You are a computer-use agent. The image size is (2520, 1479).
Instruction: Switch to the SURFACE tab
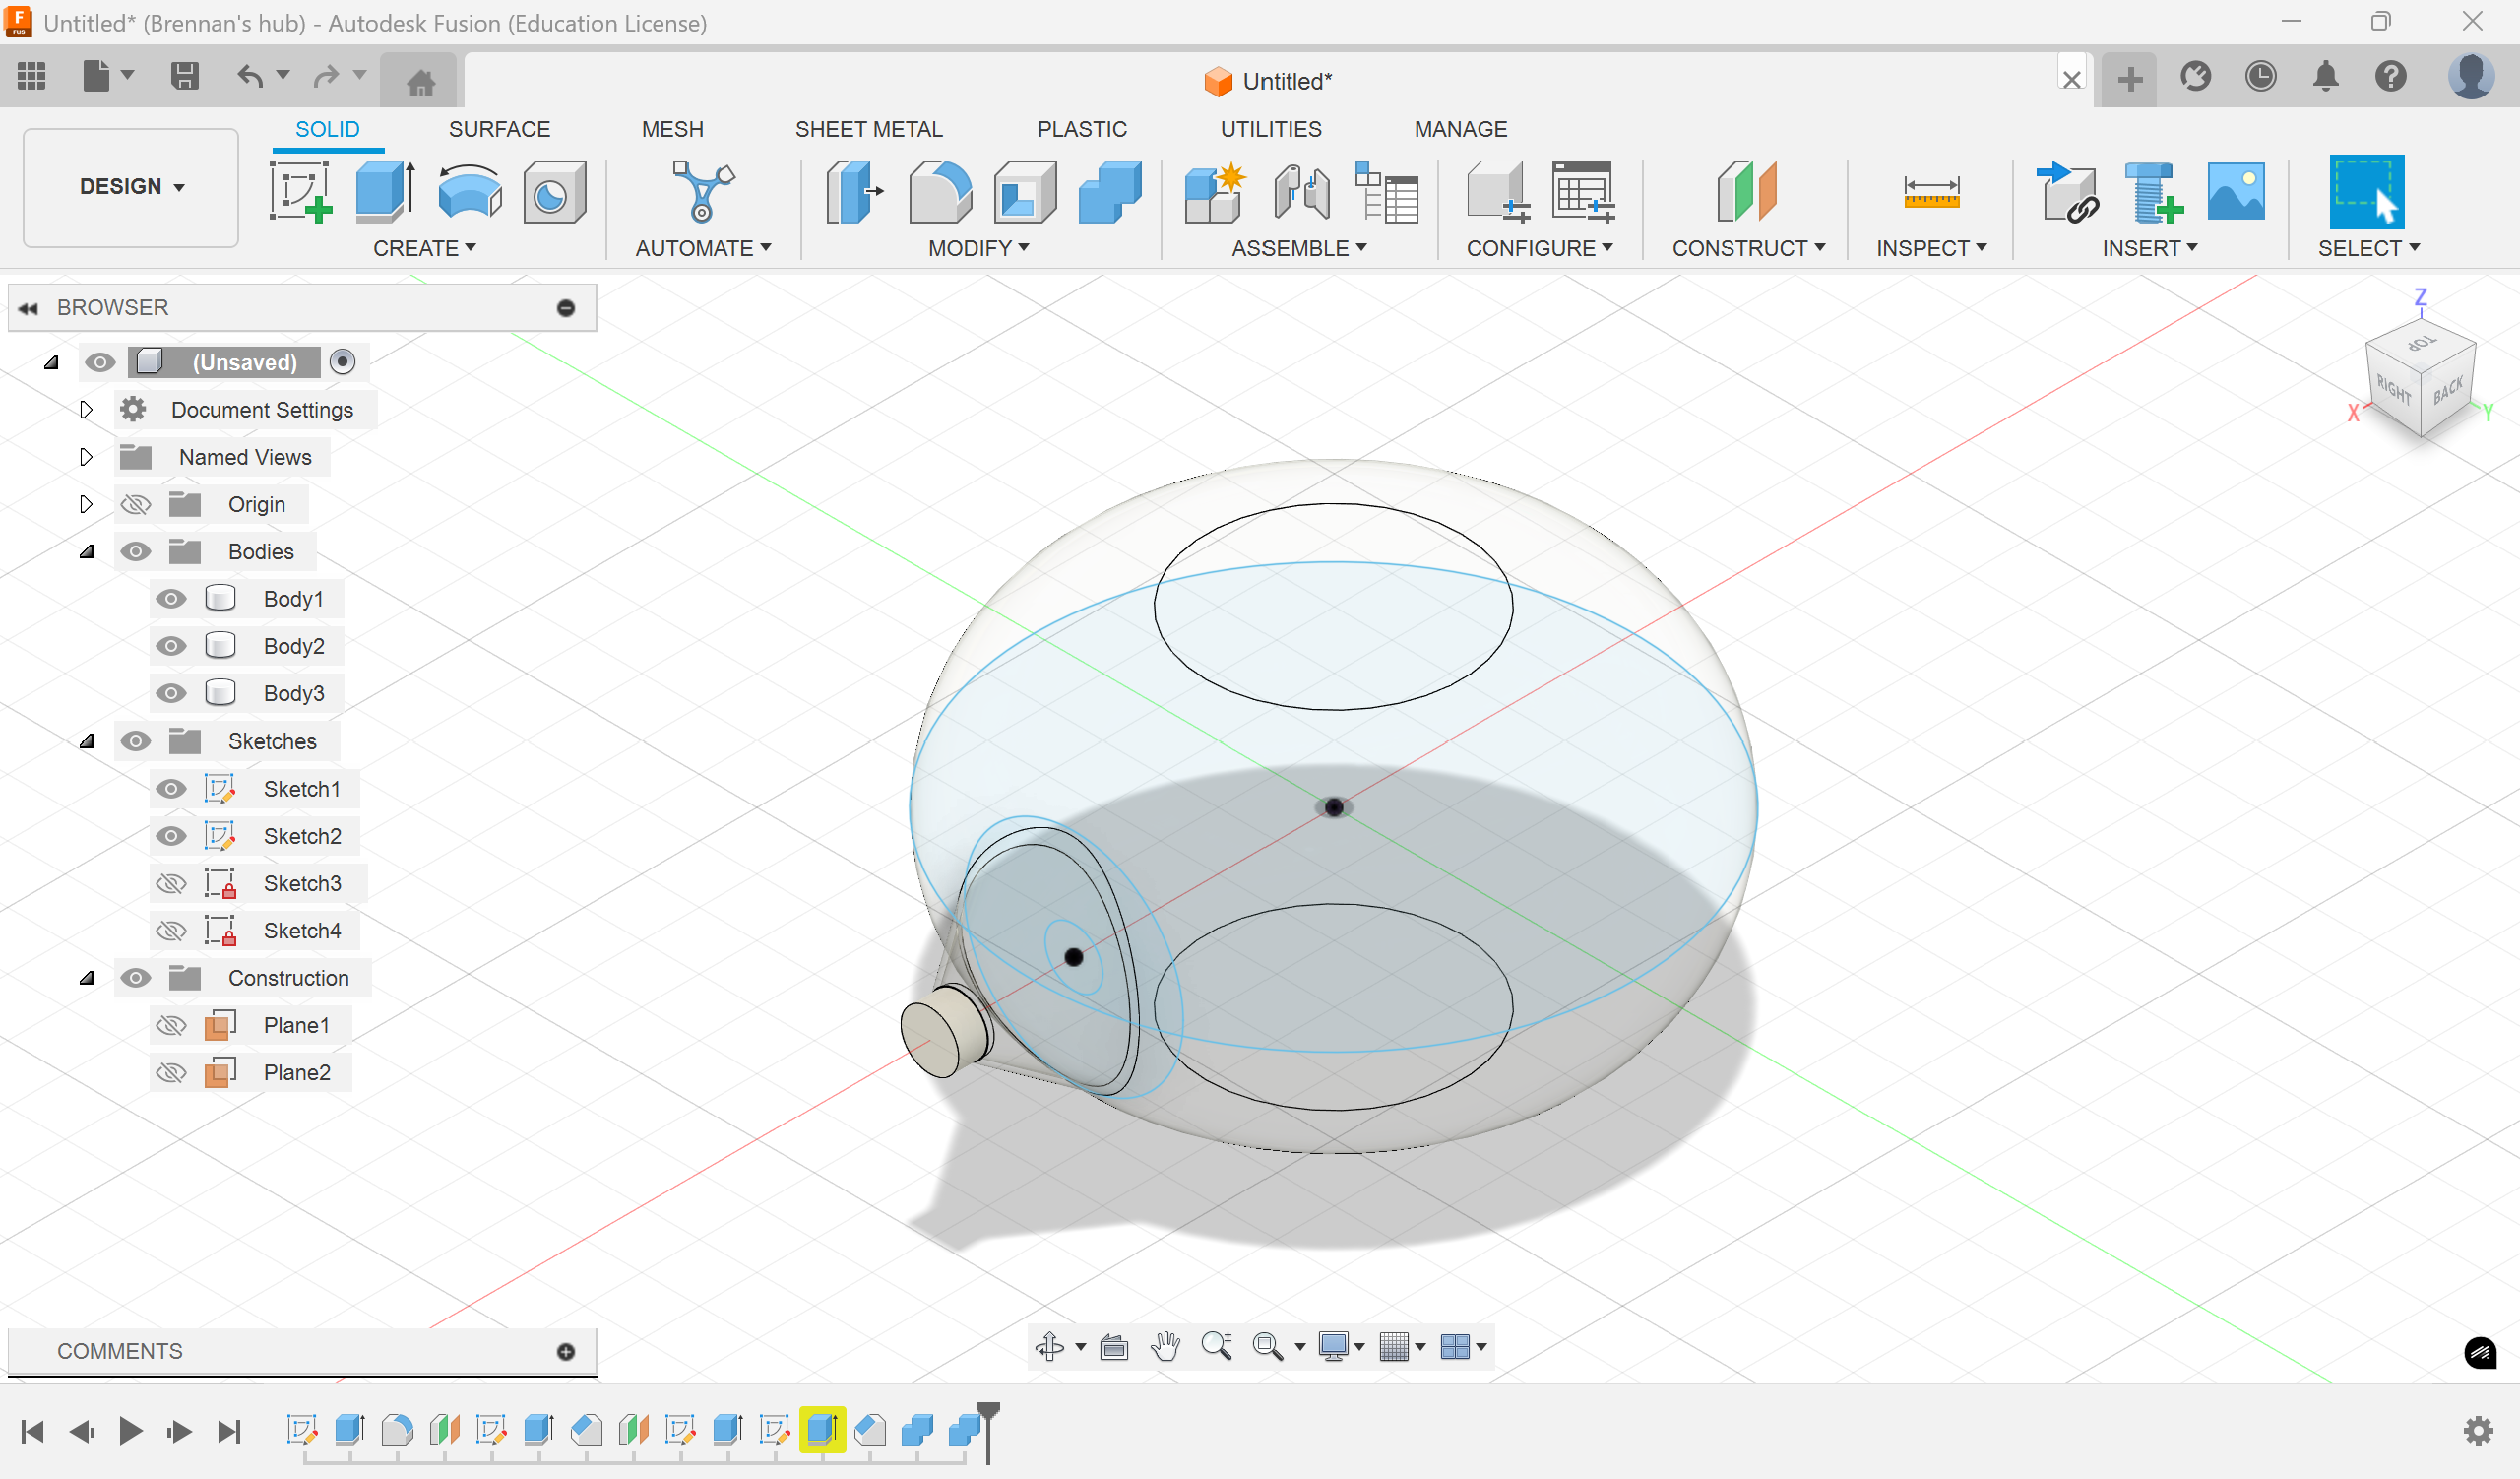499,129
